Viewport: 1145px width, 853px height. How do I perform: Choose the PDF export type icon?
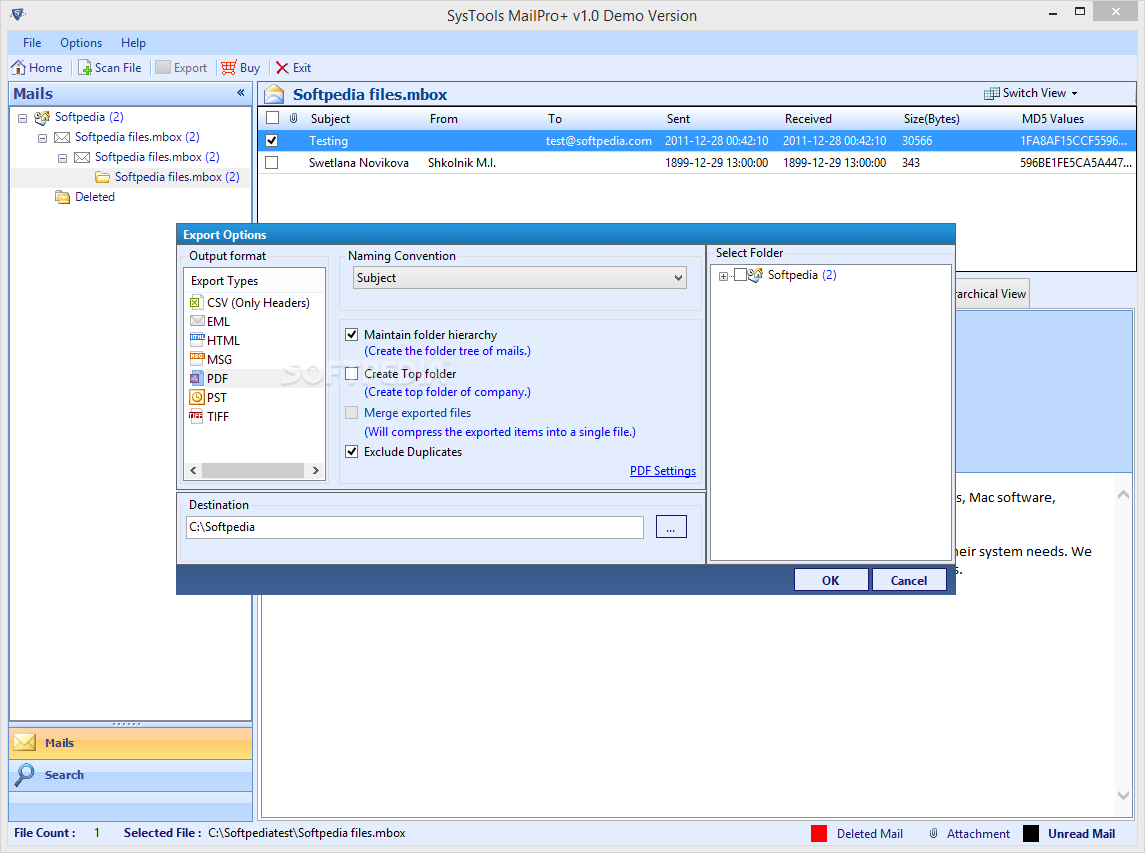[x=196, y=378]
